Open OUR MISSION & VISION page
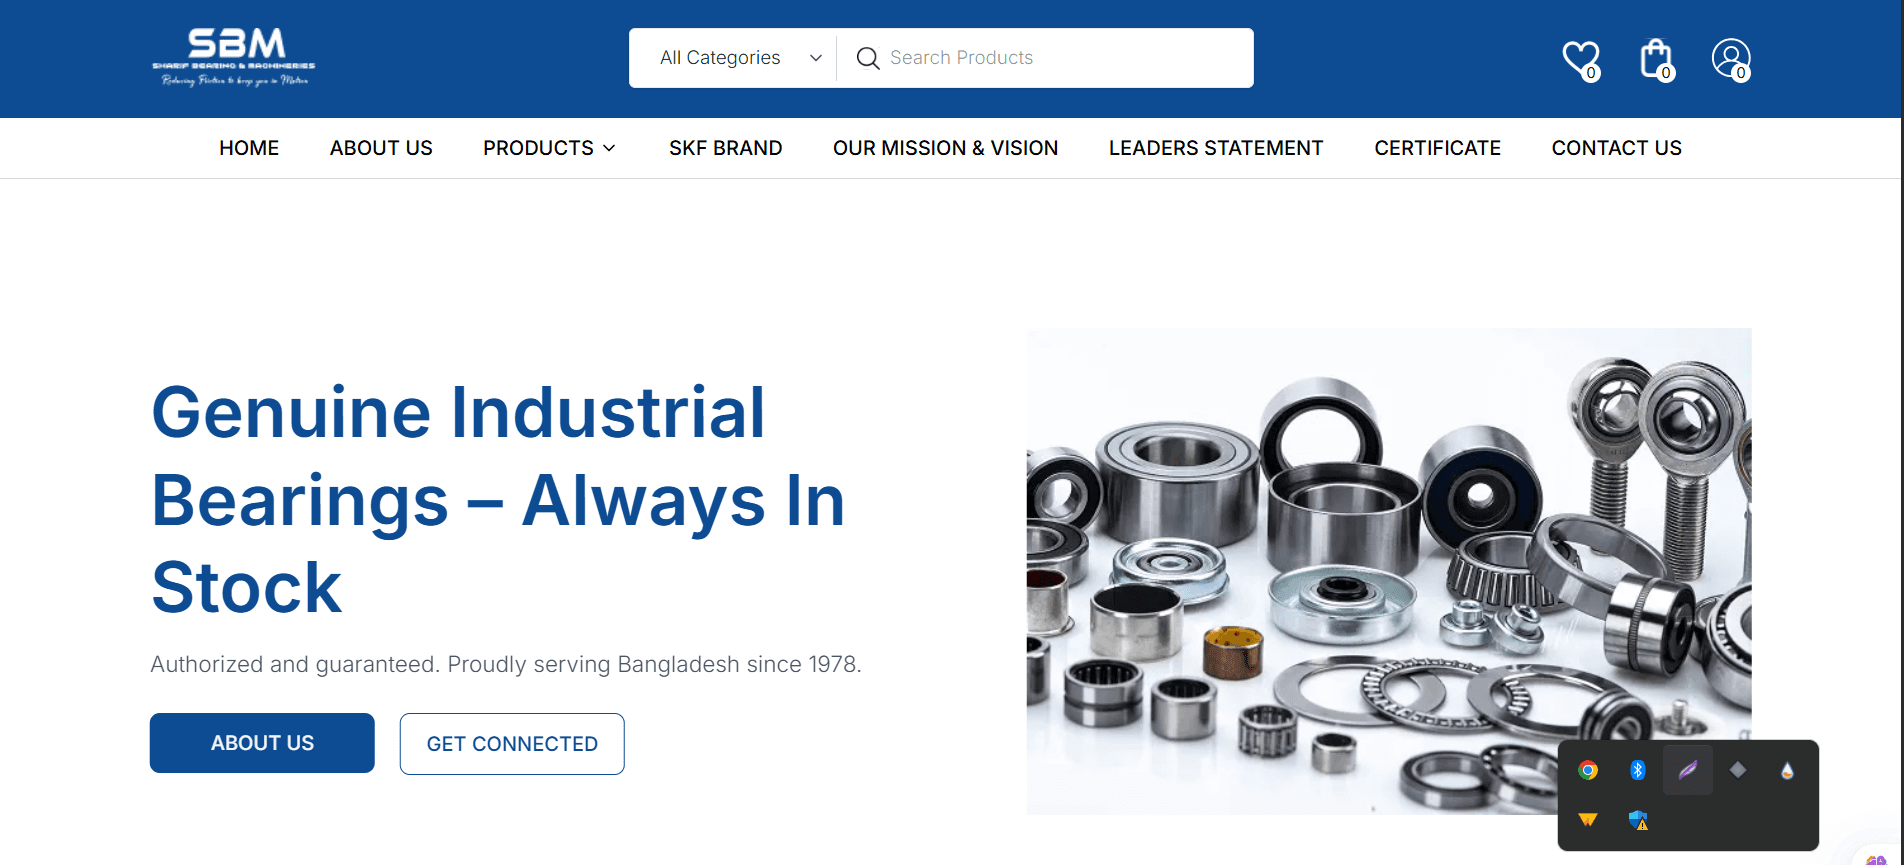Image resolution: width=1904 pixels, height=865 pixels. point(945,148)
